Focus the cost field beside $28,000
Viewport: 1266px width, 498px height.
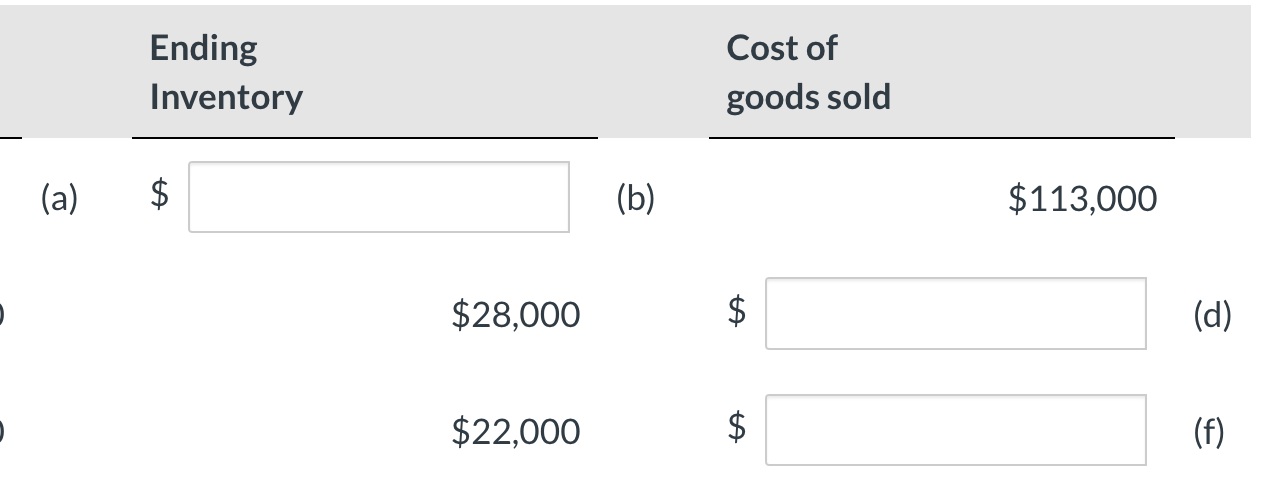[x=955, y=314]
